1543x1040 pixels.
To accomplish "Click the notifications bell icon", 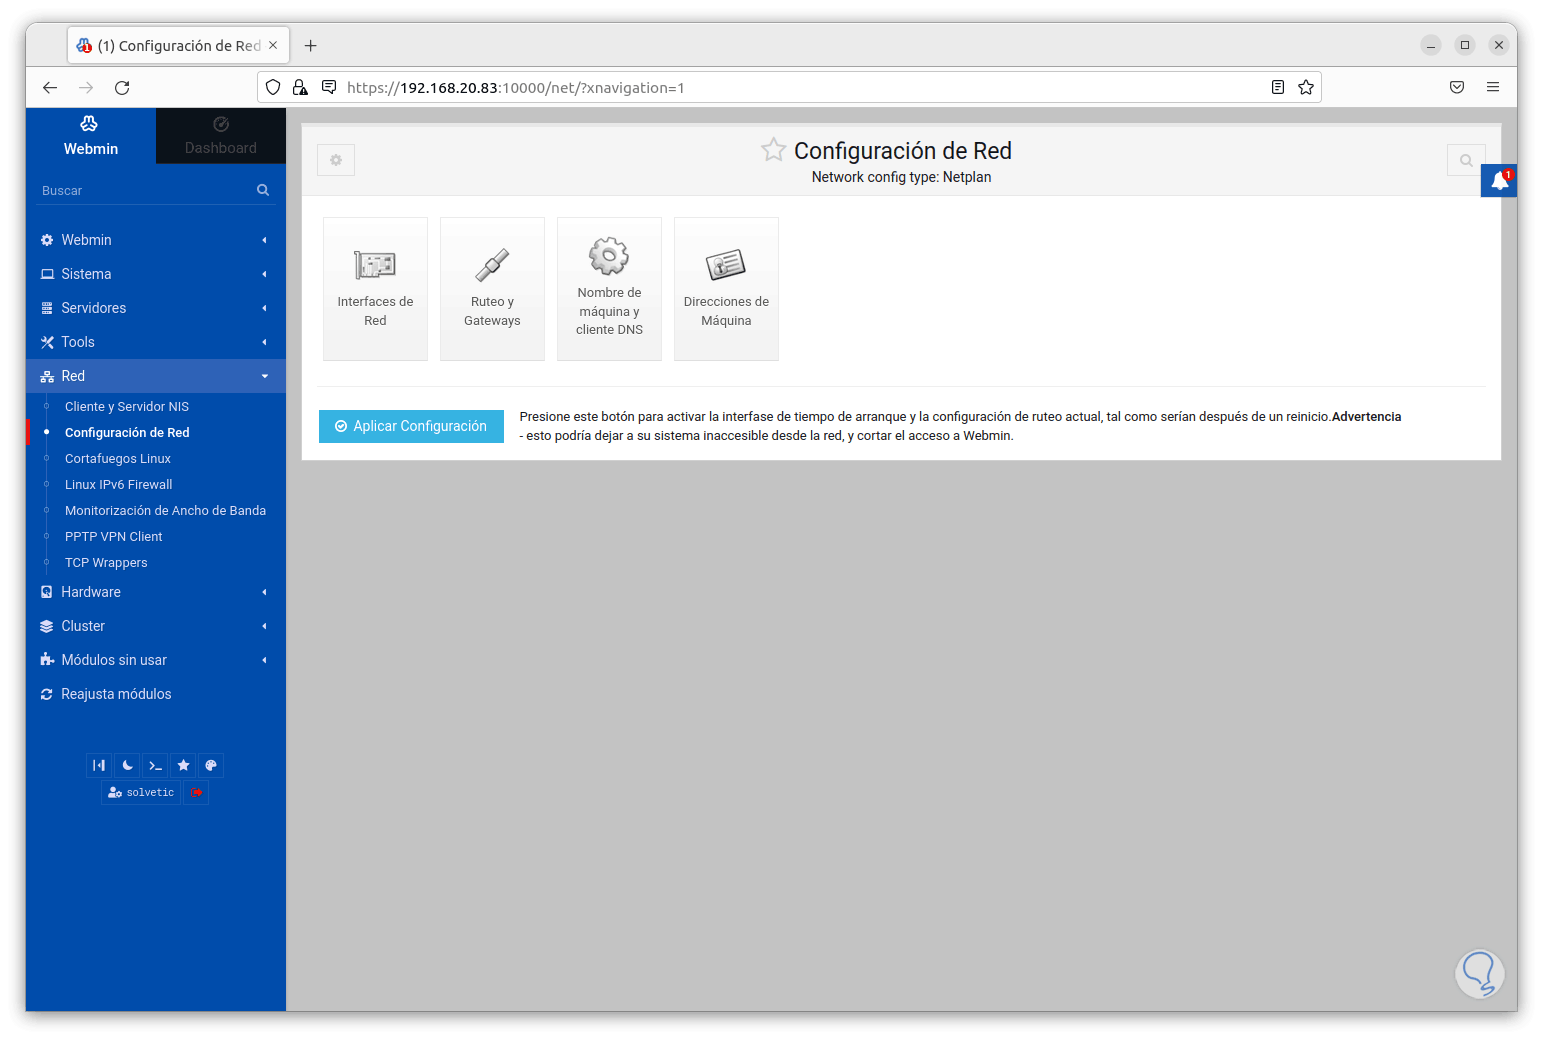I will 1499,181.
